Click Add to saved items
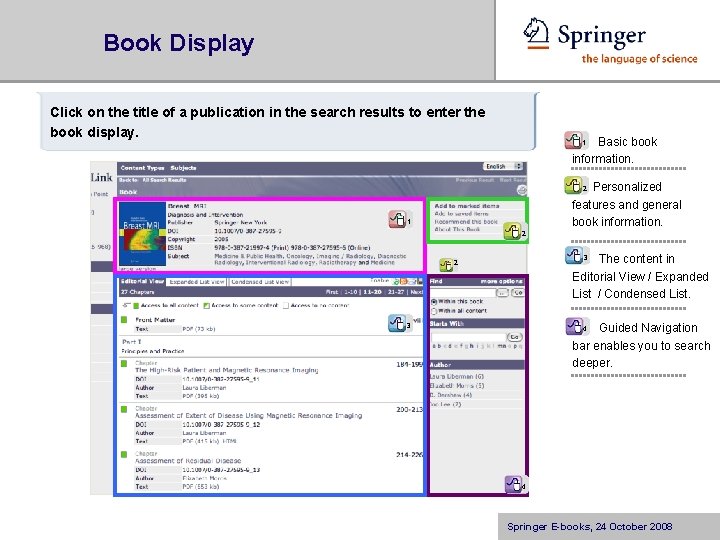Image resolution: width=720 pixels, height=540 pixels. coord(461,214)
